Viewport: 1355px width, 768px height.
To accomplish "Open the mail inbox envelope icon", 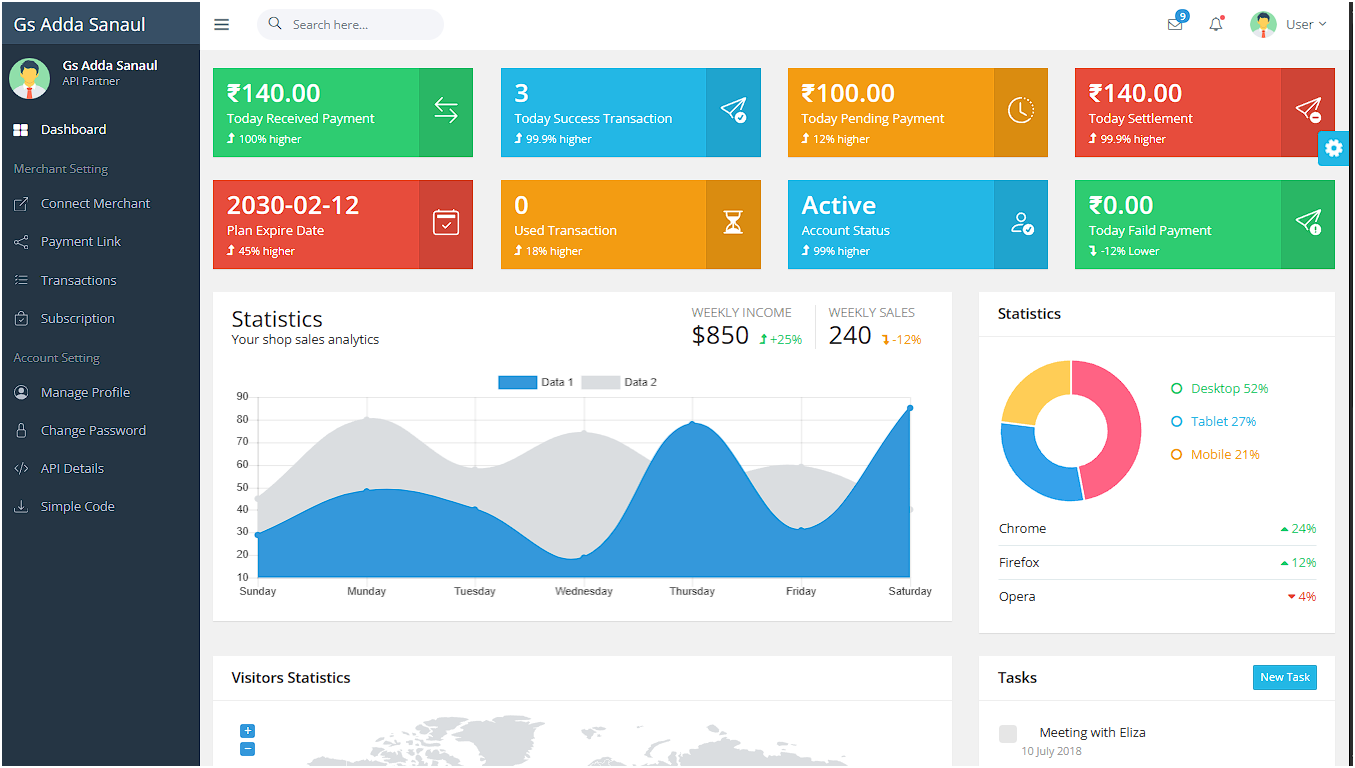I will (1175, 25).
